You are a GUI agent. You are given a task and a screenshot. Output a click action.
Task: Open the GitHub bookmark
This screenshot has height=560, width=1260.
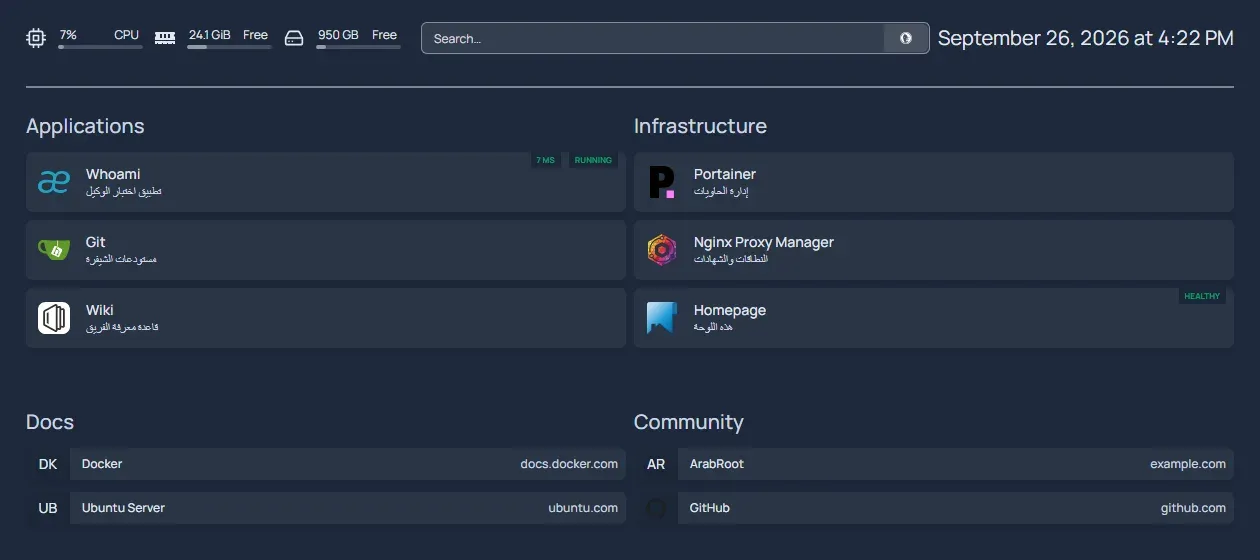[934, 508]
